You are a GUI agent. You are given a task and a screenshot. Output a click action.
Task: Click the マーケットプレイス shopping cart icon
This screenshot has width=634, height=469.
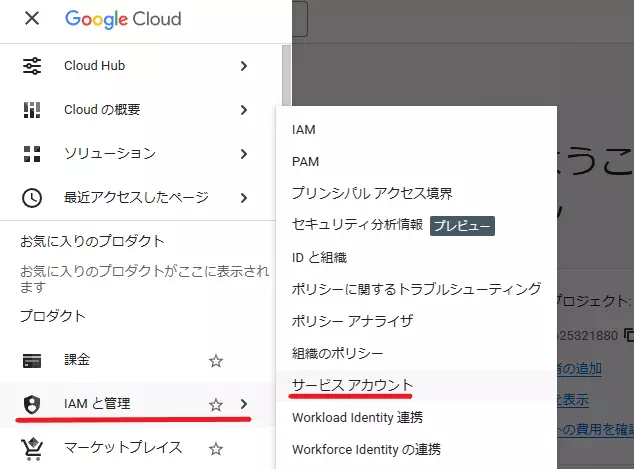(x=32, y=449)
